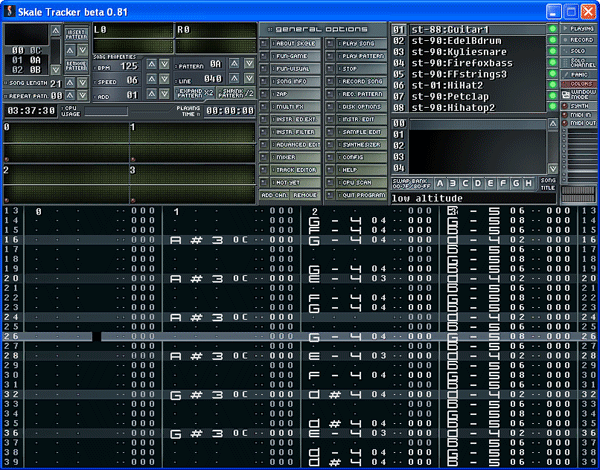Increase BPM with the up arrow
This screenshot has height=470, width=600.
[152, 64]
